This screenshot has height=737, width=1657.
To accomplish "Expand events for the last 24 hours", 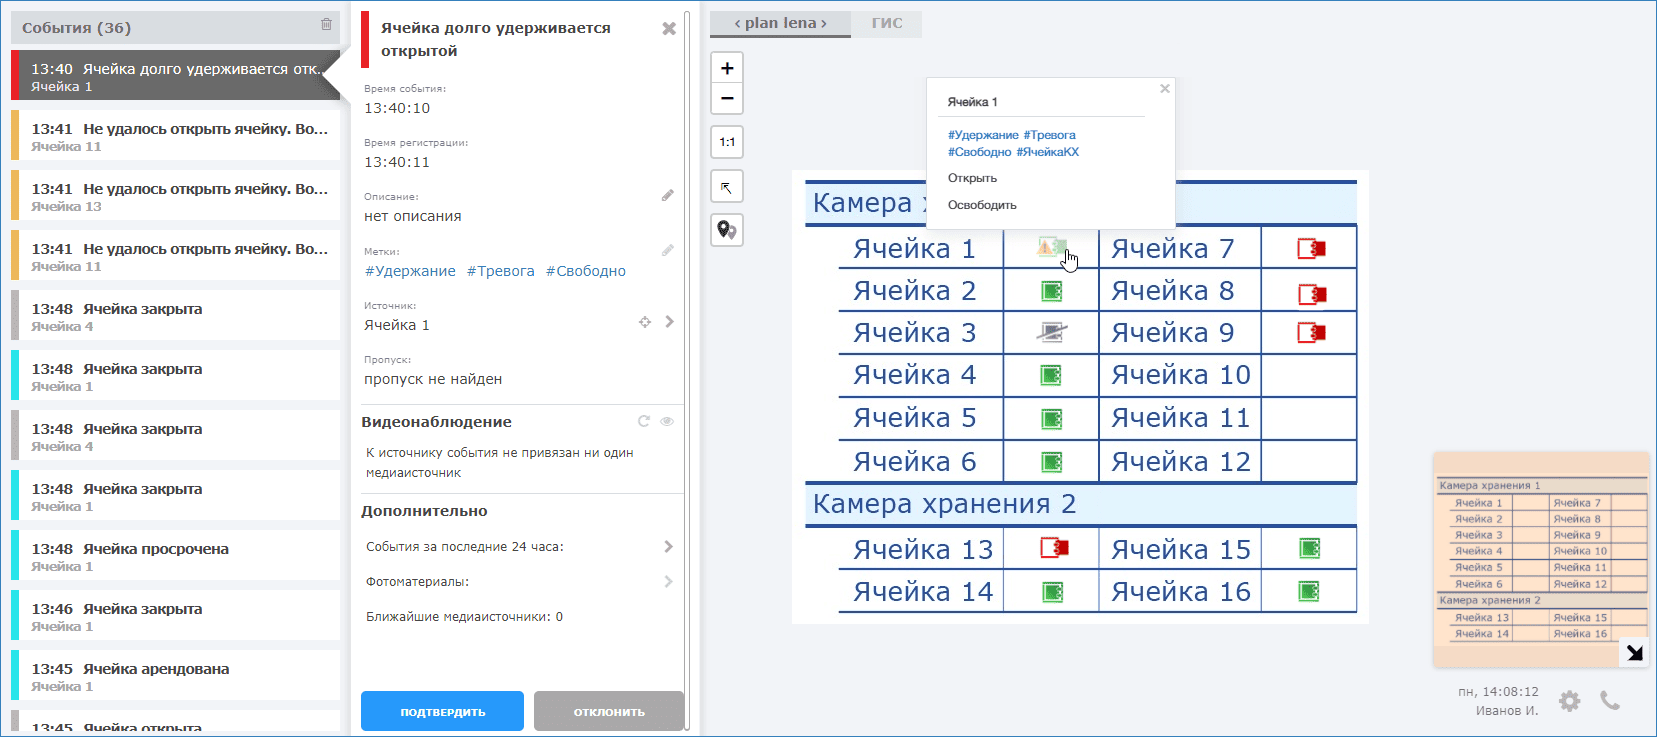I will coord(668,547).
